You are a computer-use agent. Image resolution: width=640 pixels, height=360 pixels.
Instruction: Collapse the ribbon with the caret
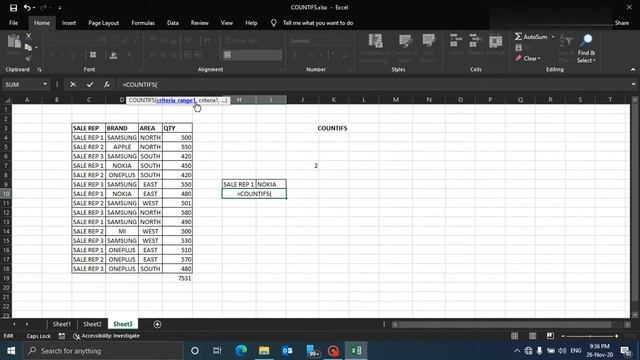click(x=633, y=70)
